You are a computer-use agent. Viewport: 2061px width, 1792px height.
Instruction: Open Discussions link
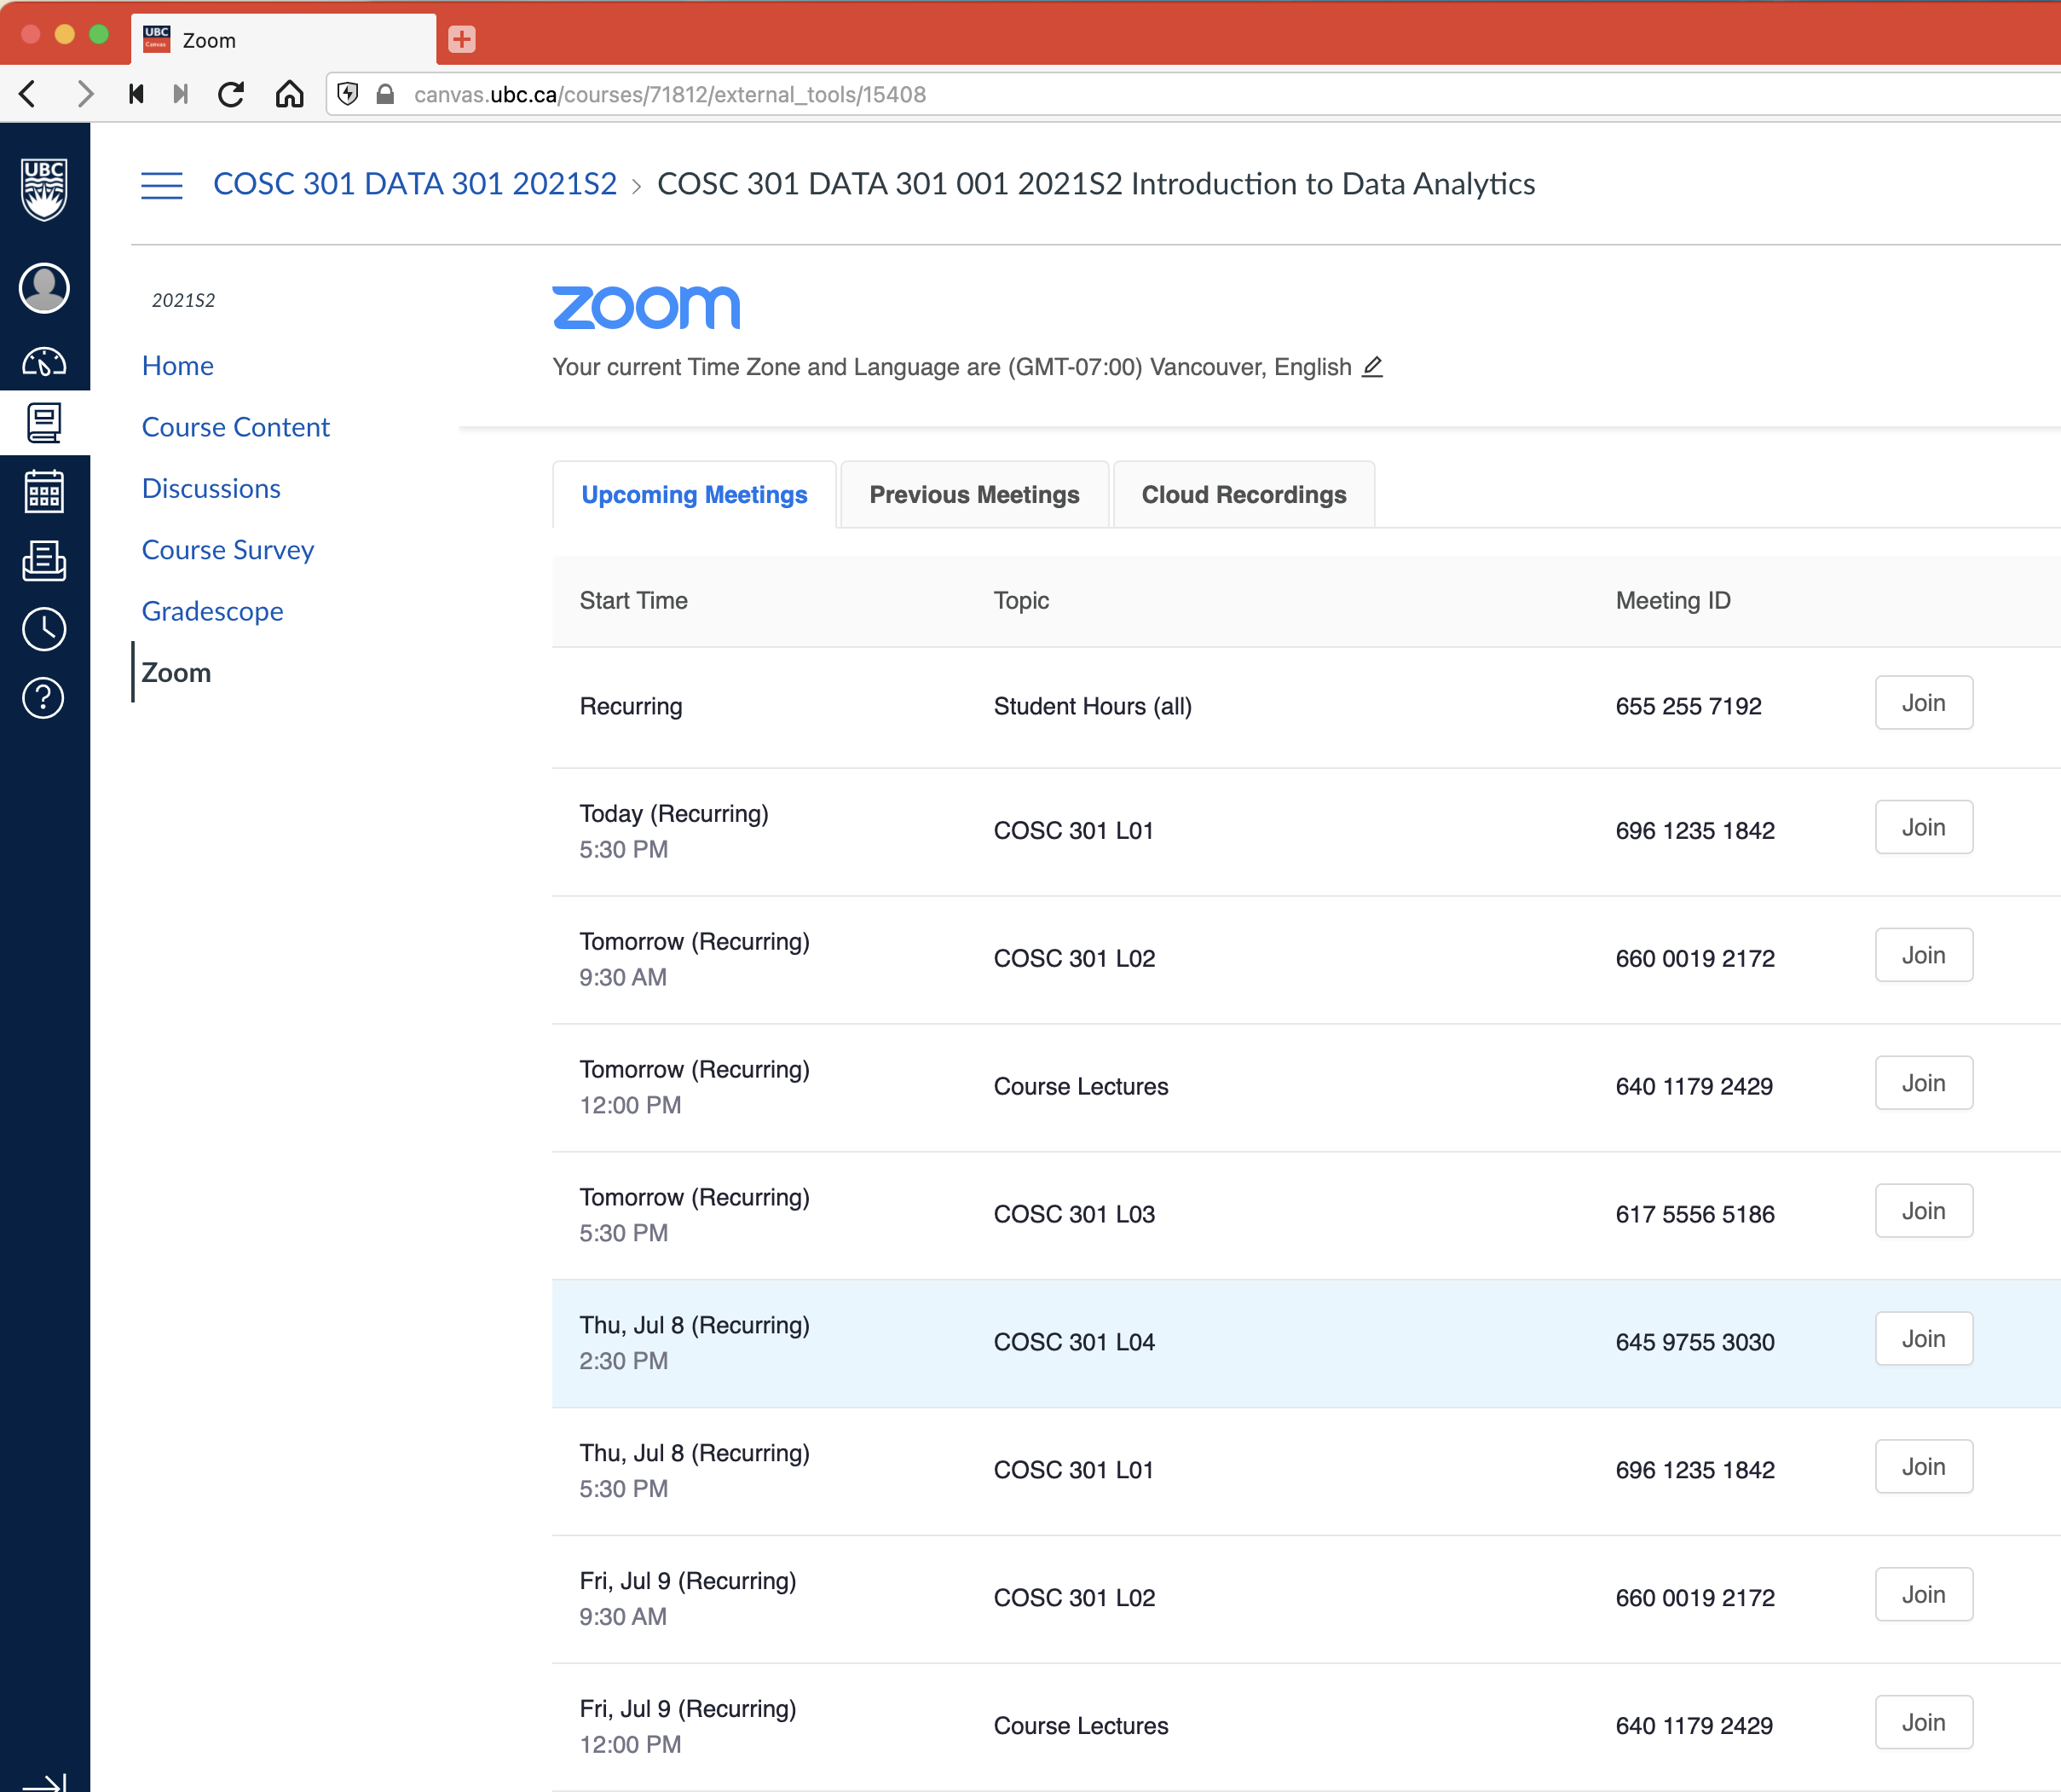[211, 489]
